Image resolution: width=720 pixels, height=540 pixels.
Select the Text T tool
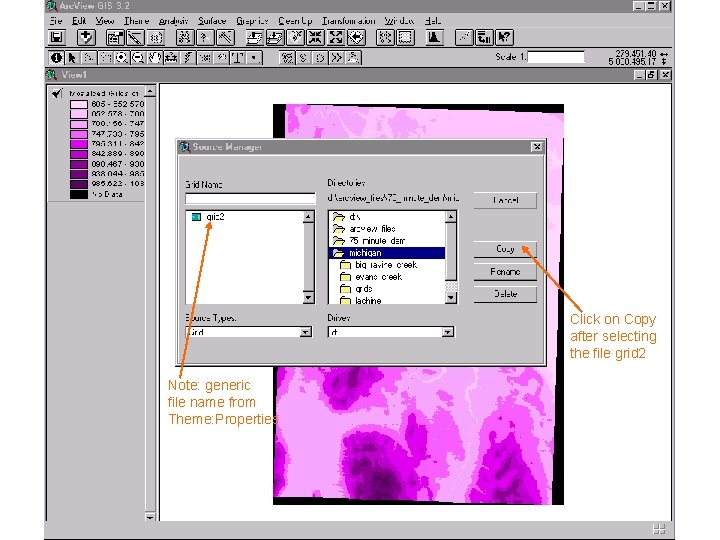237,58
